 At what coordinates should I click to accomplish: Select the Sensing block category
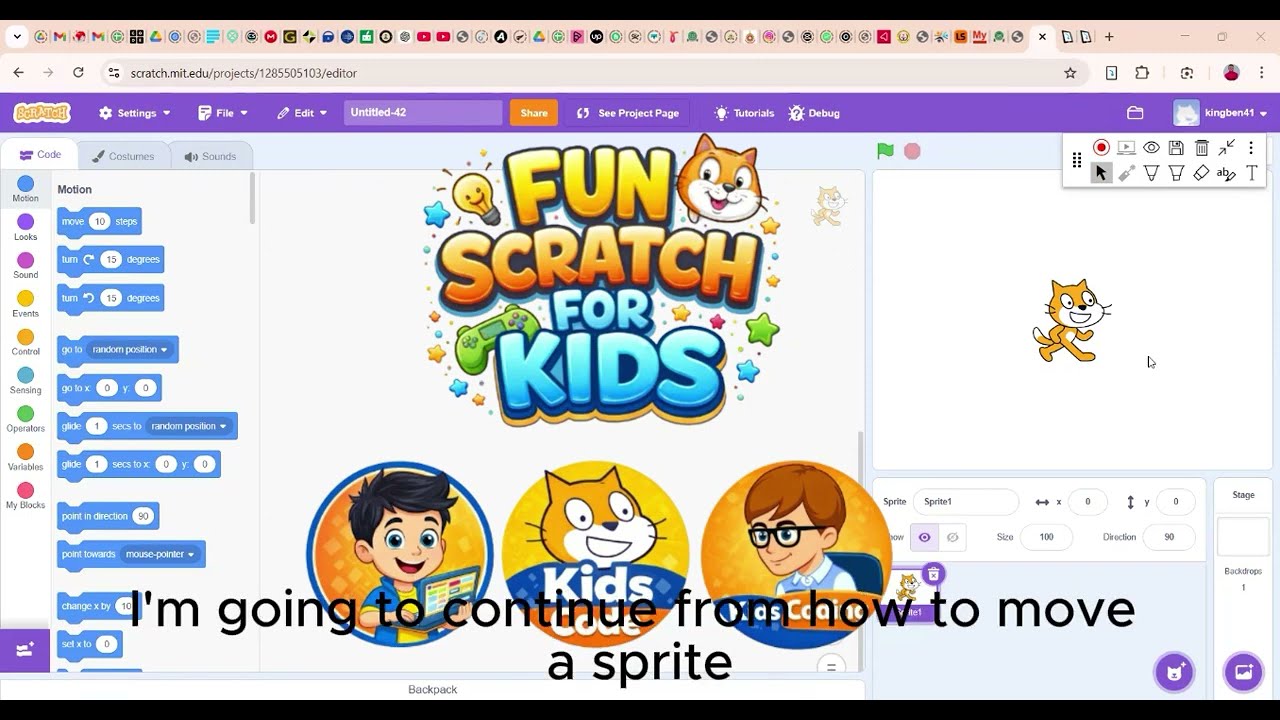pyautogui.click(x=26, y=381)
